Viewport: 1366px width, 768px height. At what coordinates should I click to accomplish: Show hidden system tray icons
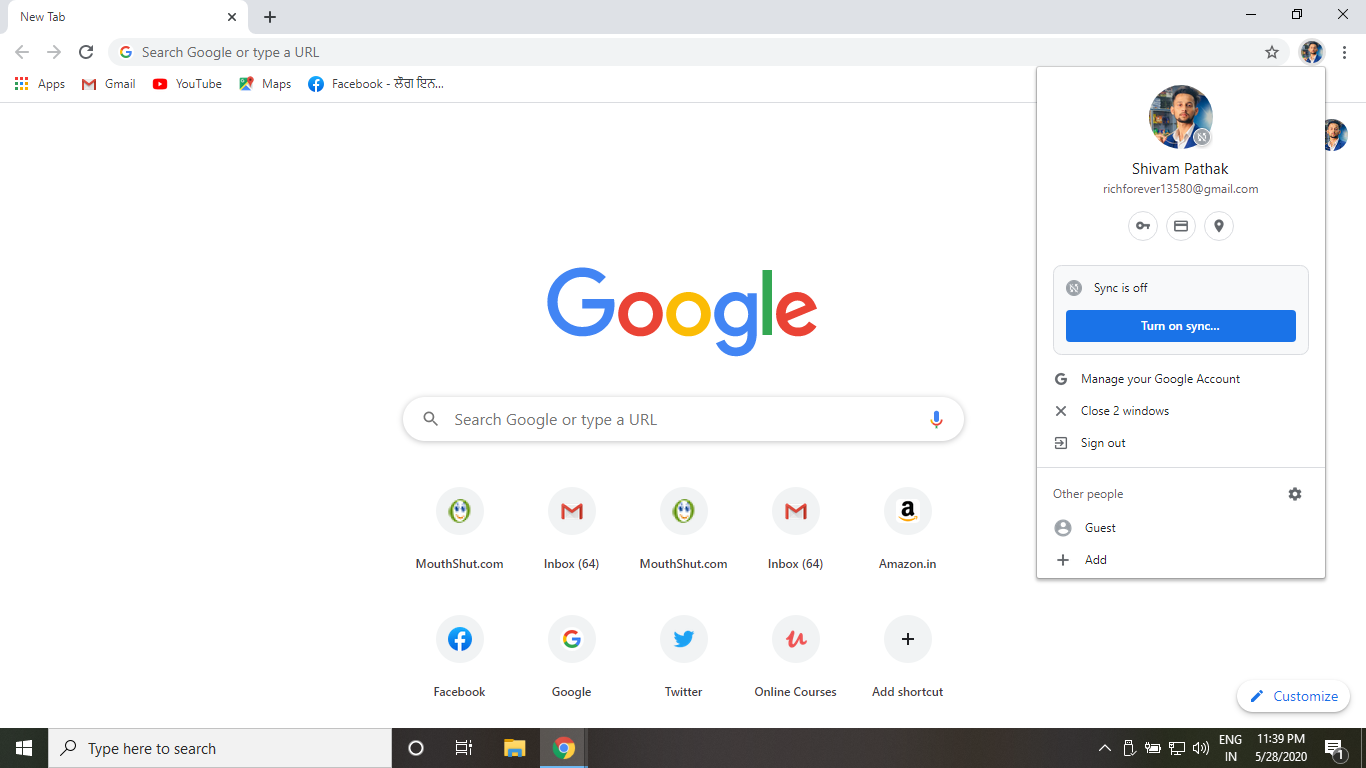tap(1105, 748)
